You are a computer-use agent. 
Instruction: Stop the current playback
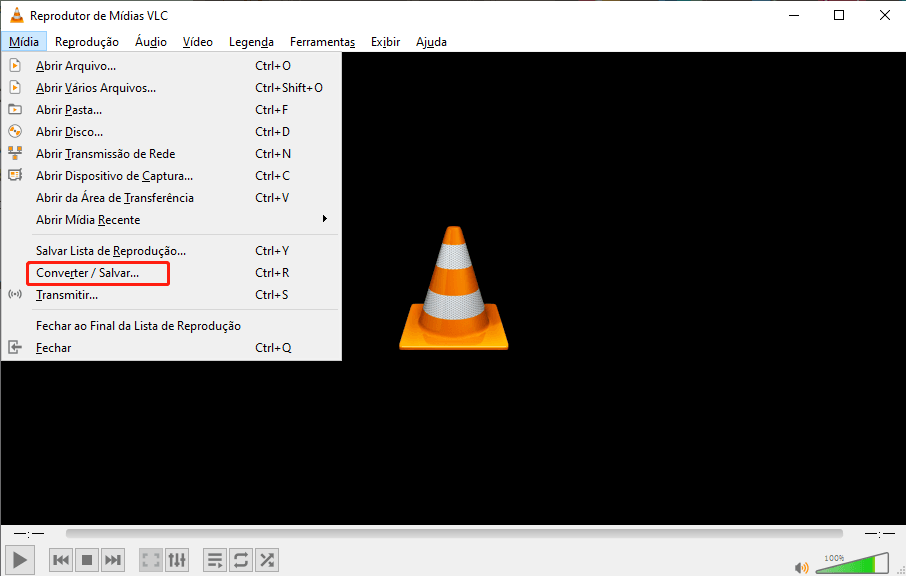coord(86,560)
